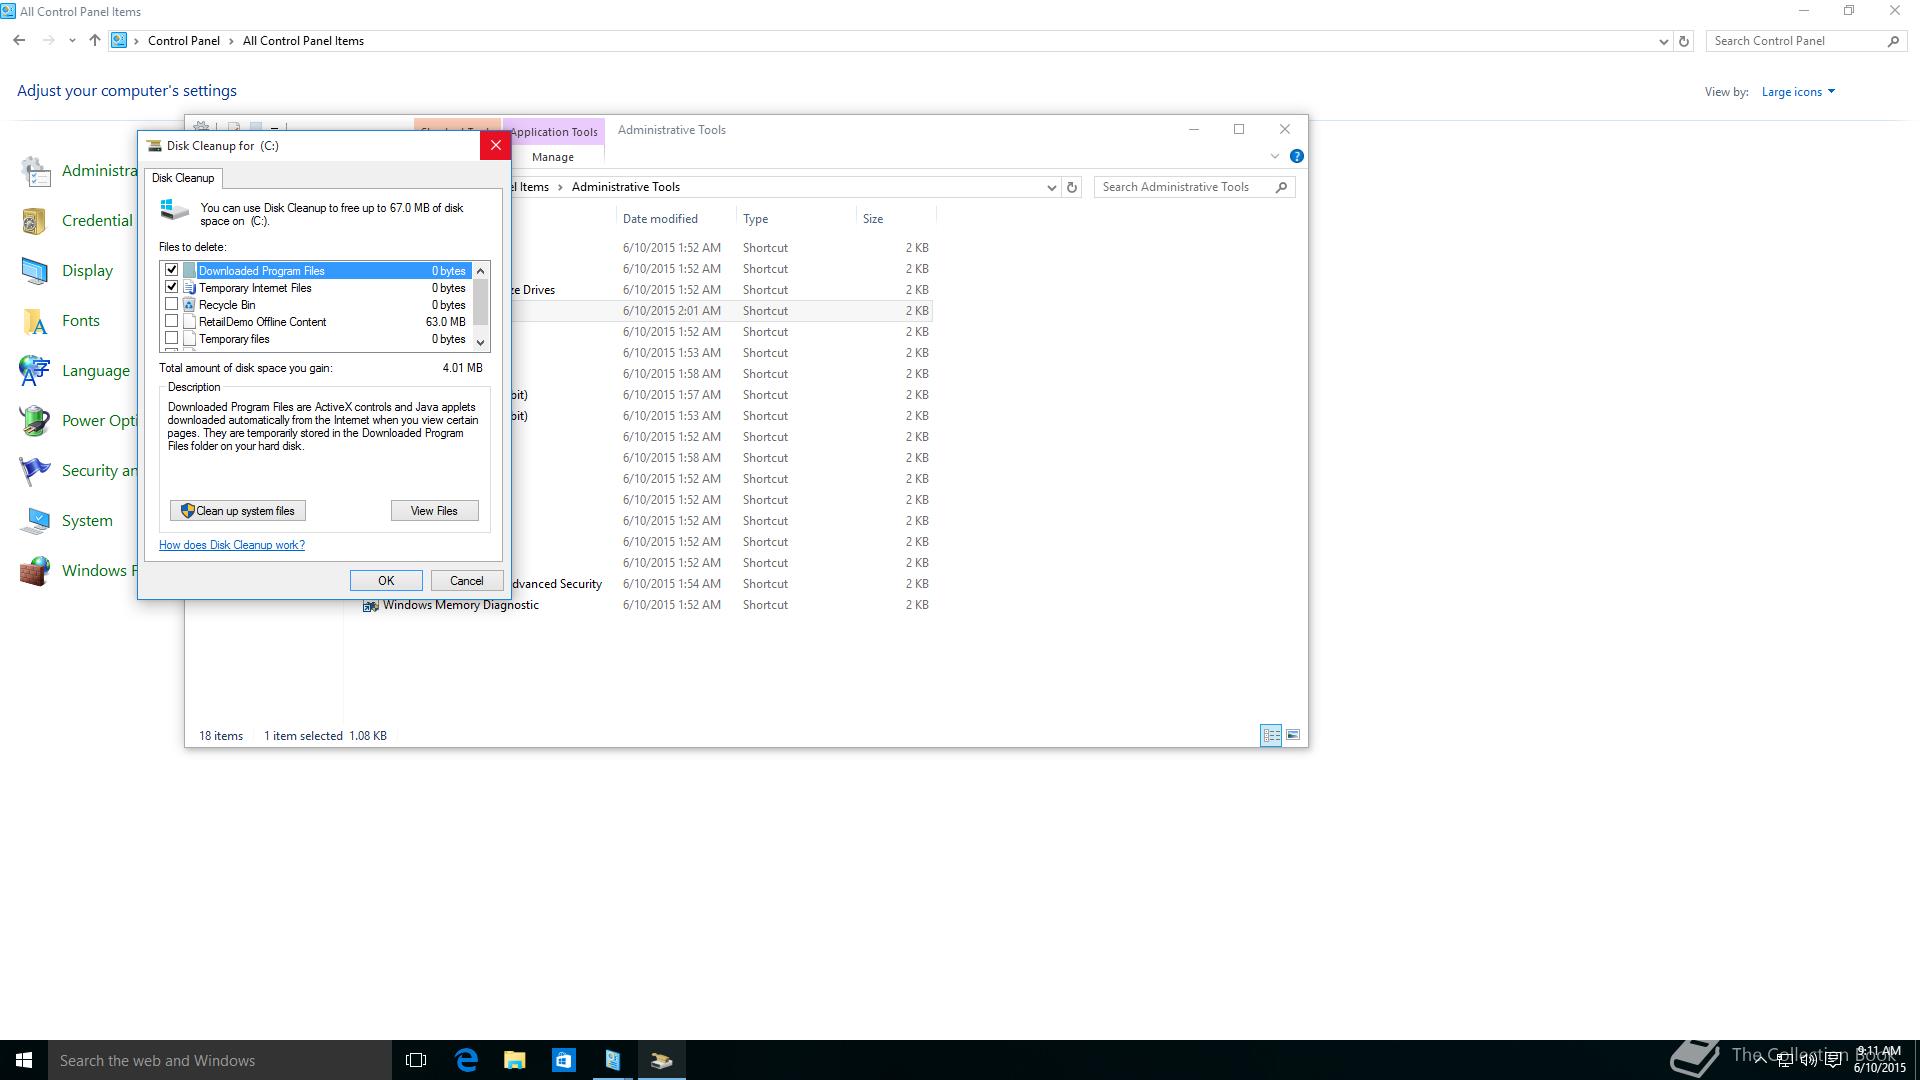Open the Store app from taskbar
The height and width of the screenshot is (1080, 1920).
point(564,1060)
